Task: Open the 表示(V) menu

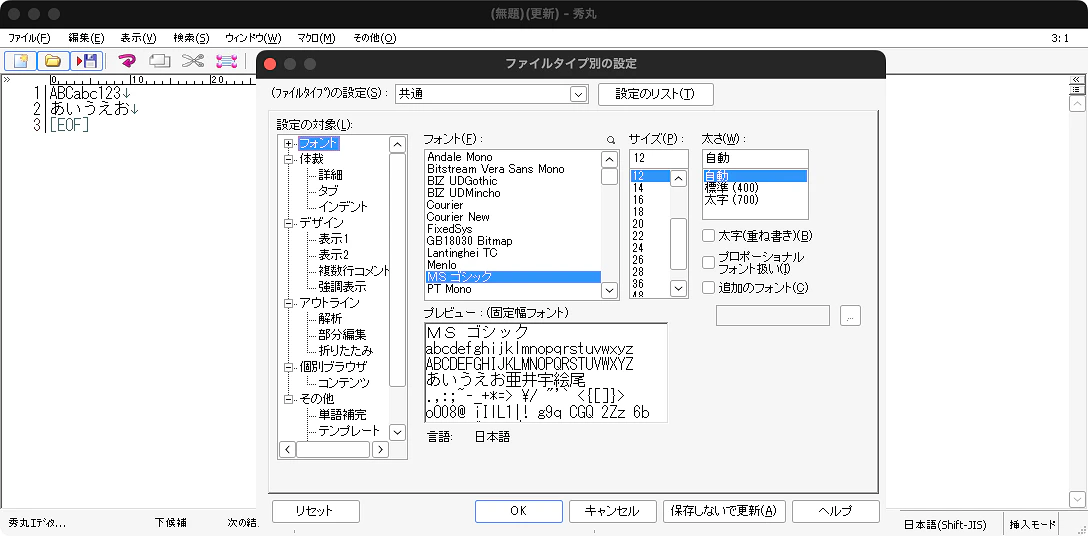Action: point(138,38)
